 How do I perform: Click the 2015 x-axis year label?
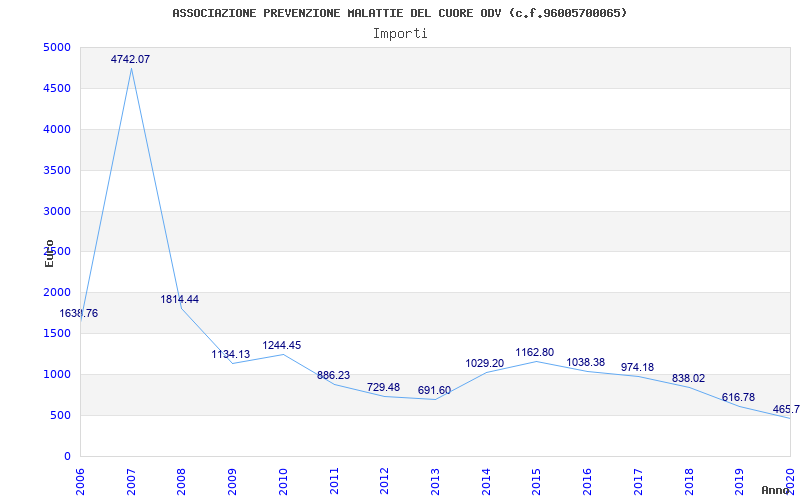(536, 478)
